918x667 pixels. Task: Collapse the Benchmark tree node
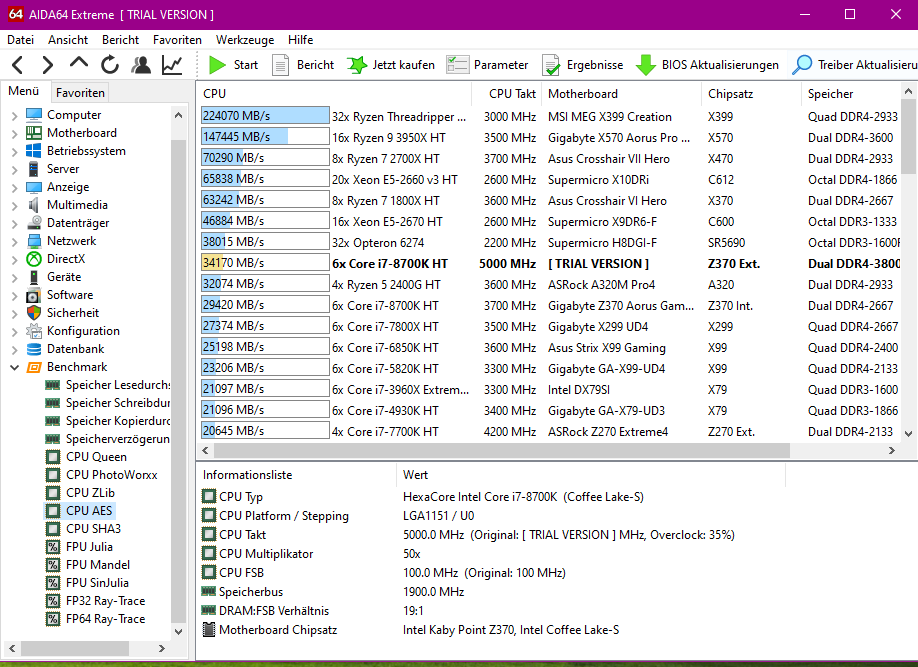(15, 367)
